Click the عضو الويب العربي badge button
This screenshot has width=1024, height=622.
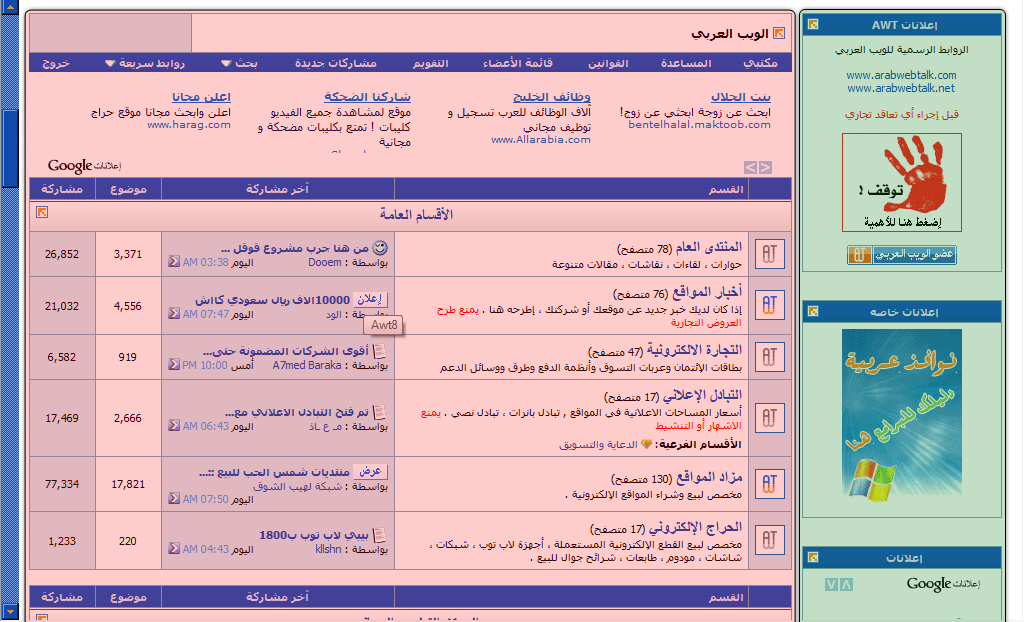[902, 254]
